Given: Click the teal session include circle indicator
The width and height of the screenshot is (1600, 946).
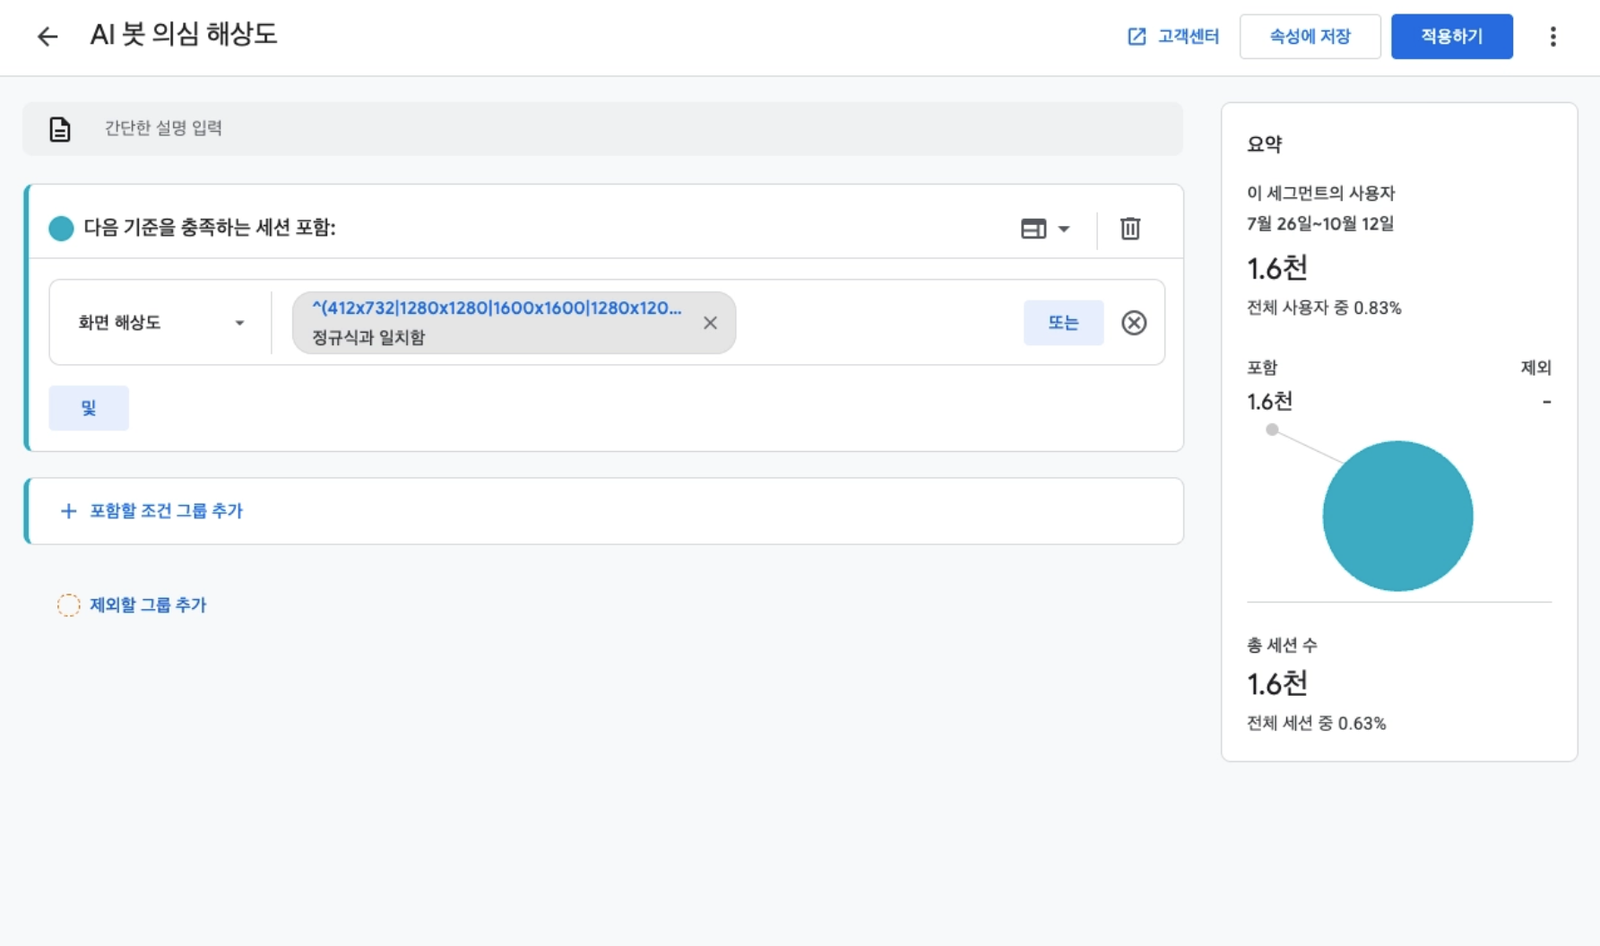Looking at the screenshot, I should tap(61, 228).
